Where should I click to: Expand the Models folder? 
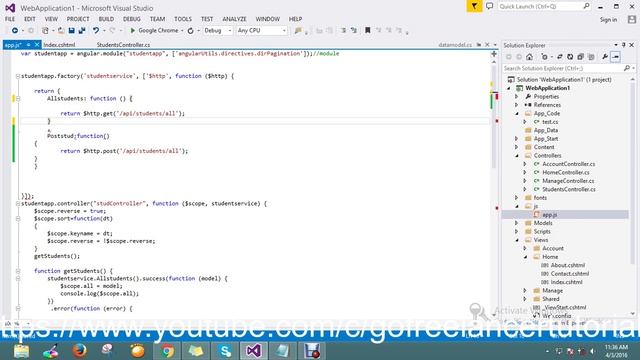517,223
